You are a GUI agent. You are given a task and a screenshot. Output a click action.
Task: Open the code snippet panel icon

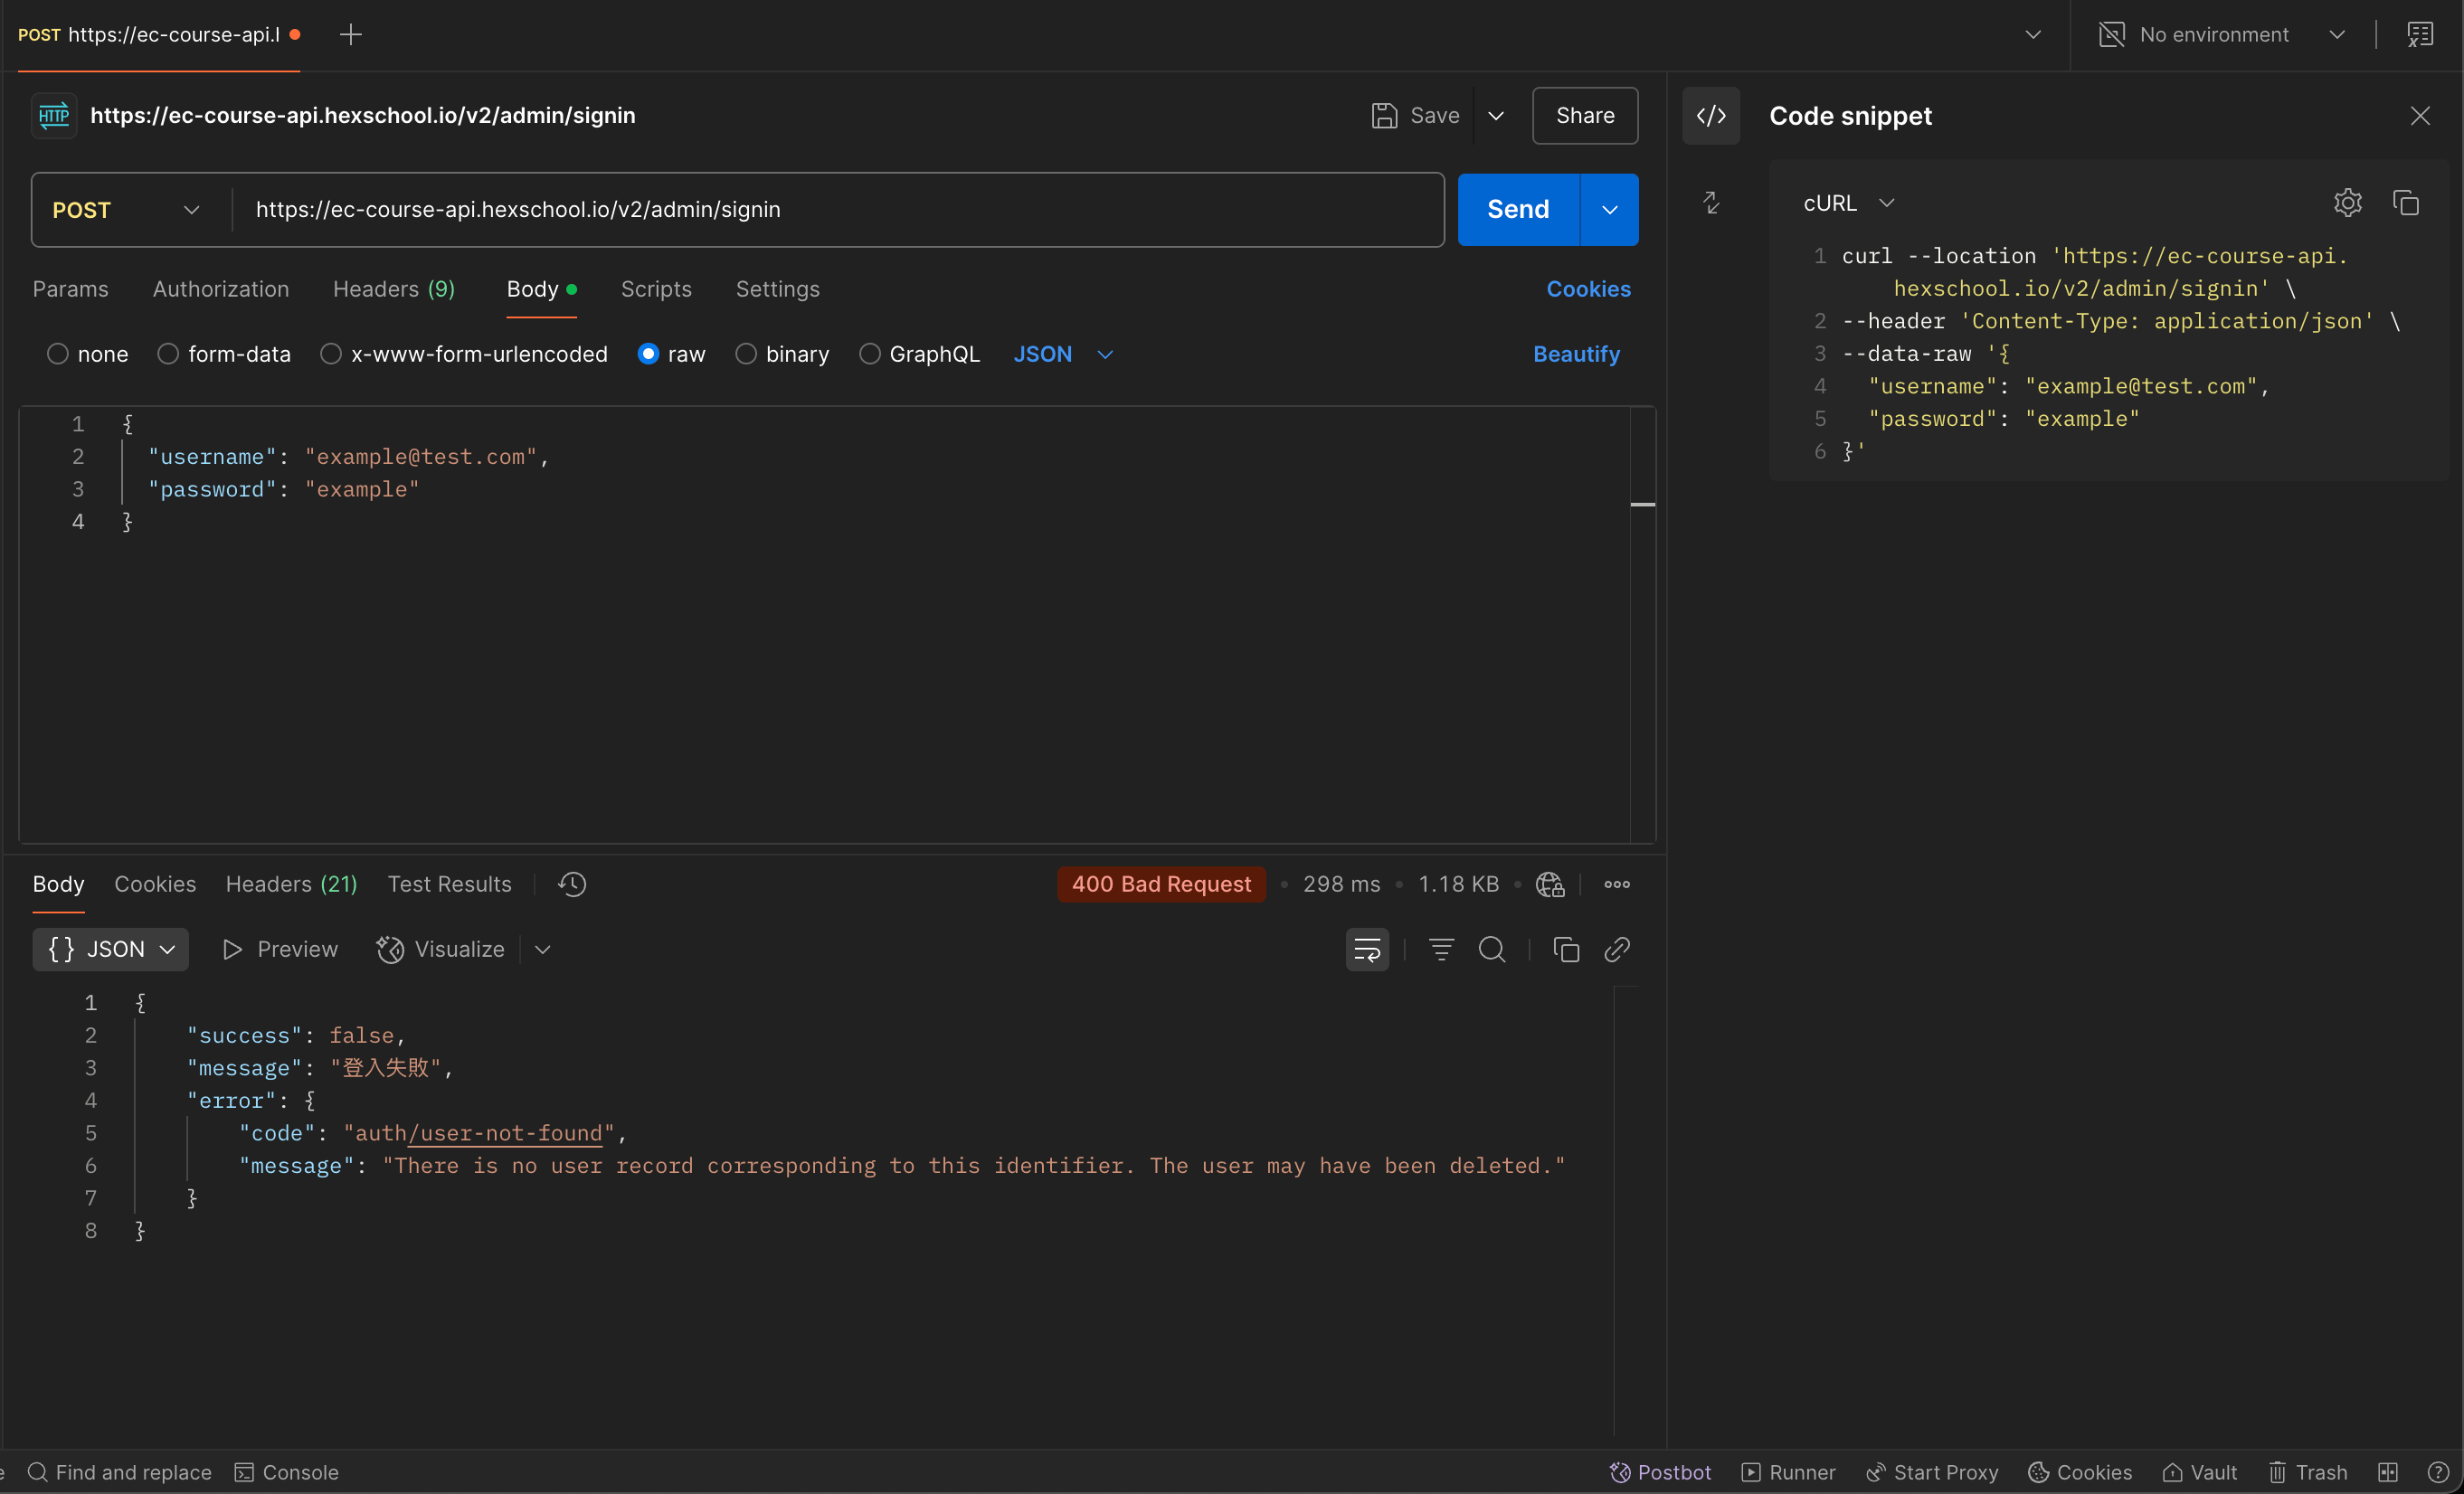[1710, 116]
